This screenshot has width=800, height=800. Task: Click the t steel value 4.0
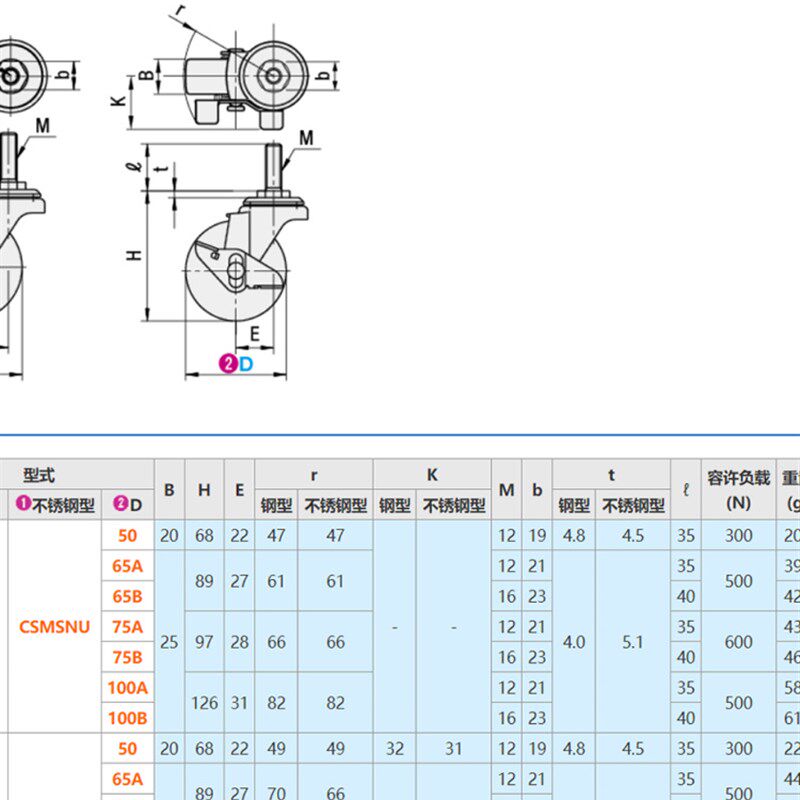click(x=573, y=642)
